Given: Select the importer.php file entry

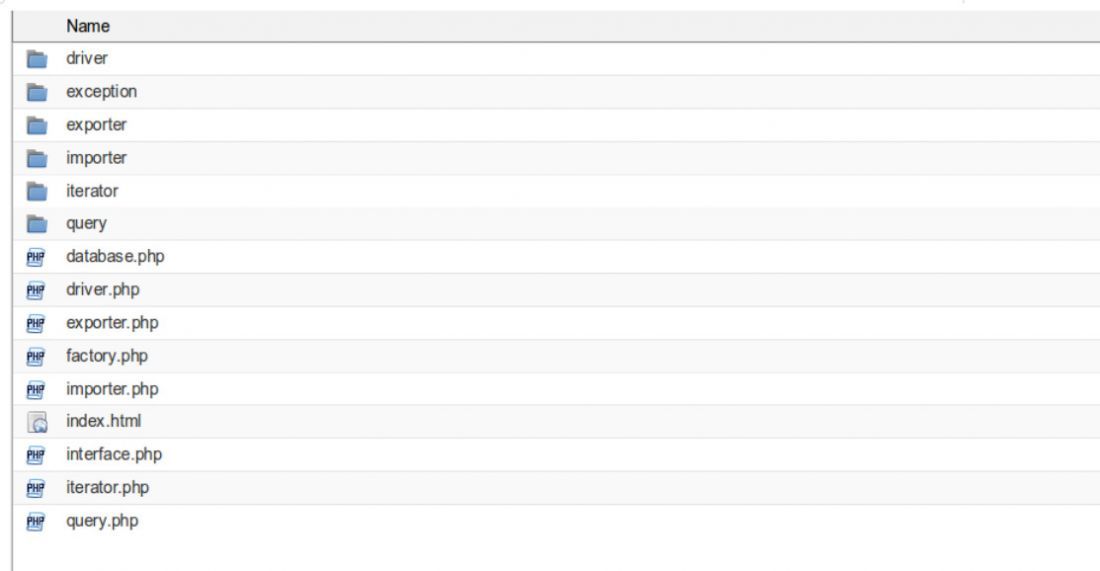Looking at the screenshot, I should [556, 389].
